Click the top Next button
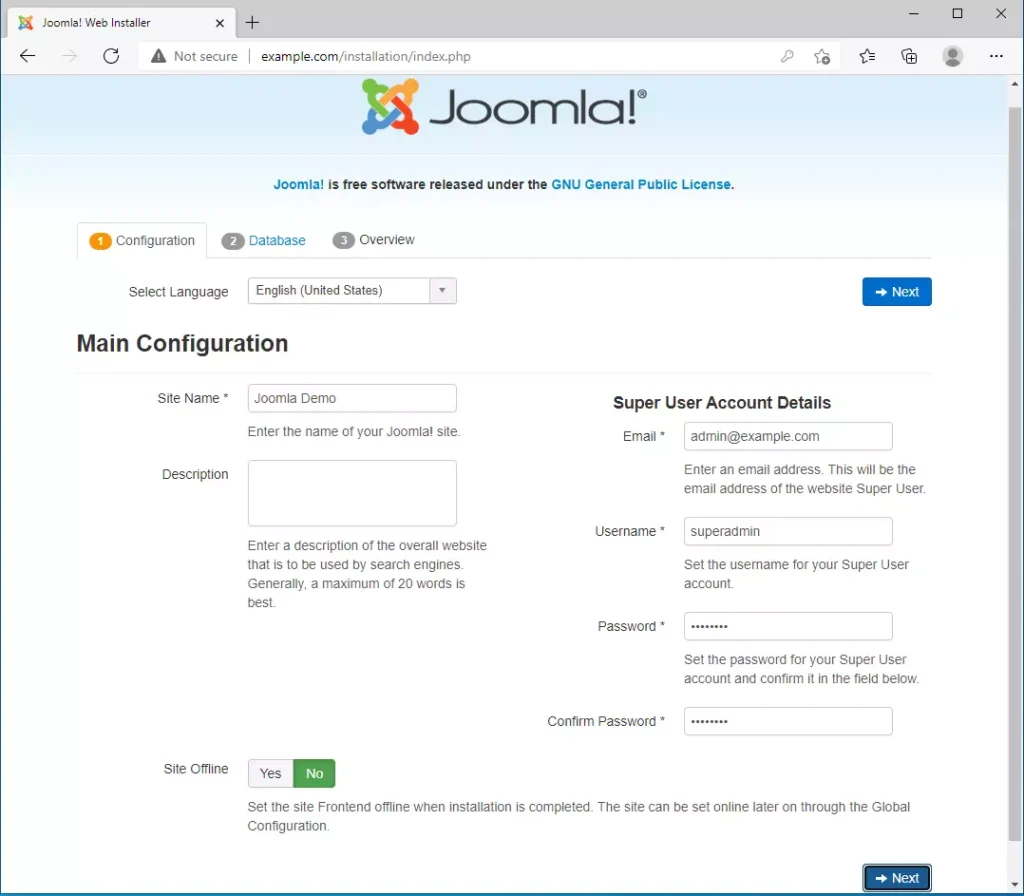Image resolution: width=1024 pixels, height=896 pixels. 897,291
